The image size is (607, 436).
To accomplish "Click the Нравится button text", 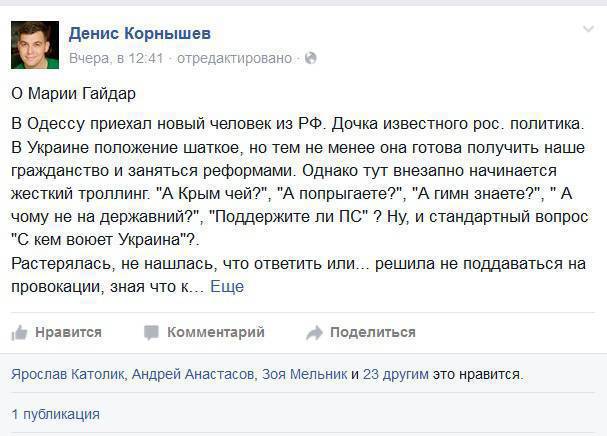I will 69,332.
